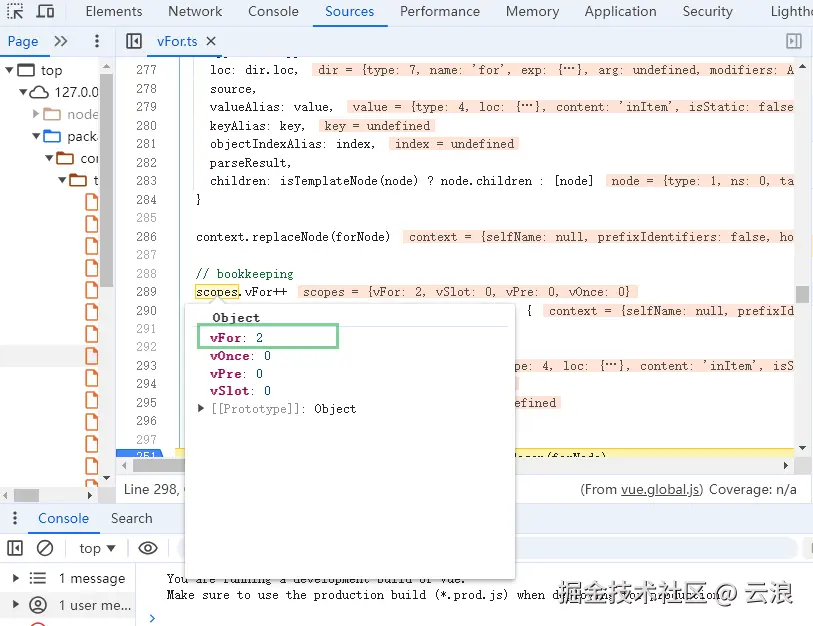Select the highlighted file icon in tree
The image size is (813, 626).
92,356
